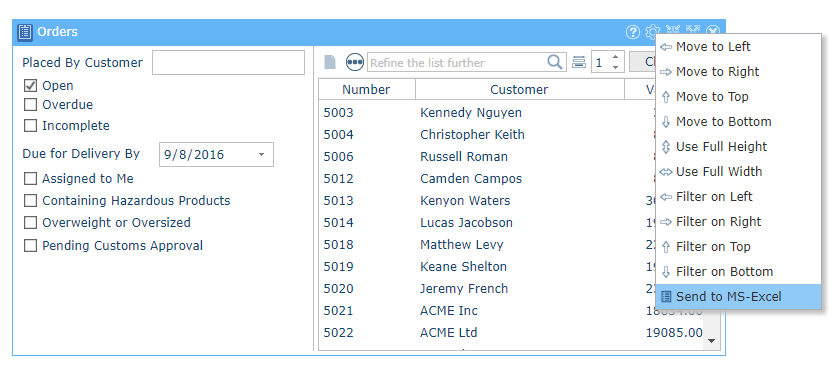
Task: Click the new document page icon
Action: point(330,62)
